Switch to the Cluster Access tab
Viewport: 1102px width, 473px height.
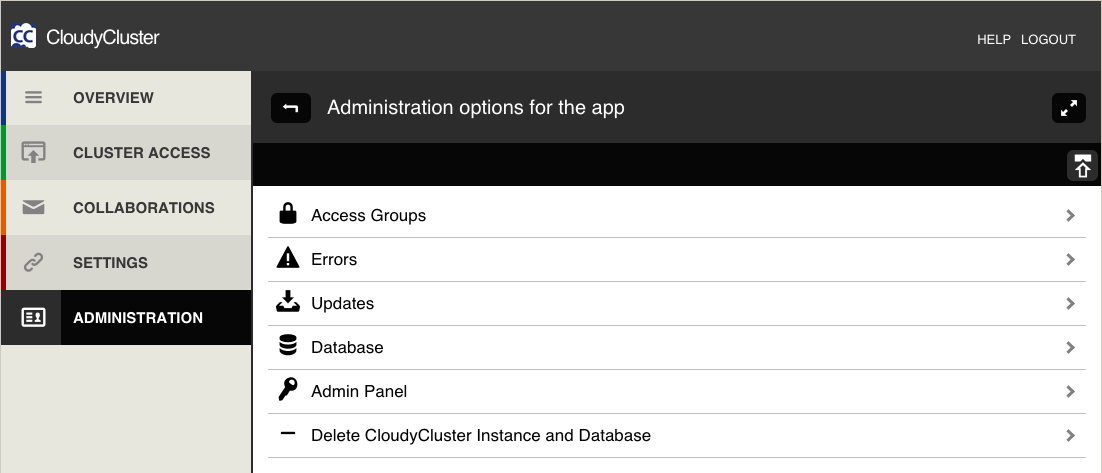coord(127,153)
